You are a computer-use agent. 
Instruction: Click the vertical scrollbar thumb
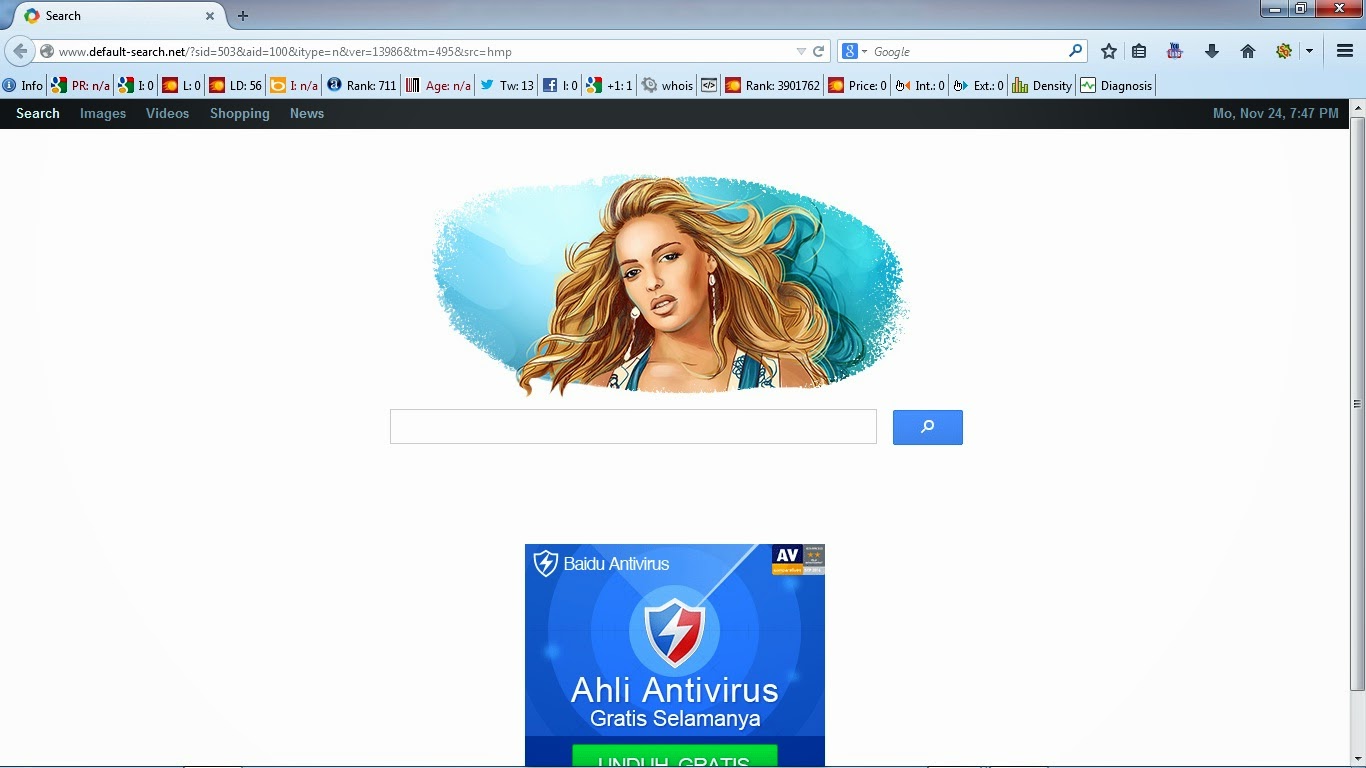pos(1357,404)
